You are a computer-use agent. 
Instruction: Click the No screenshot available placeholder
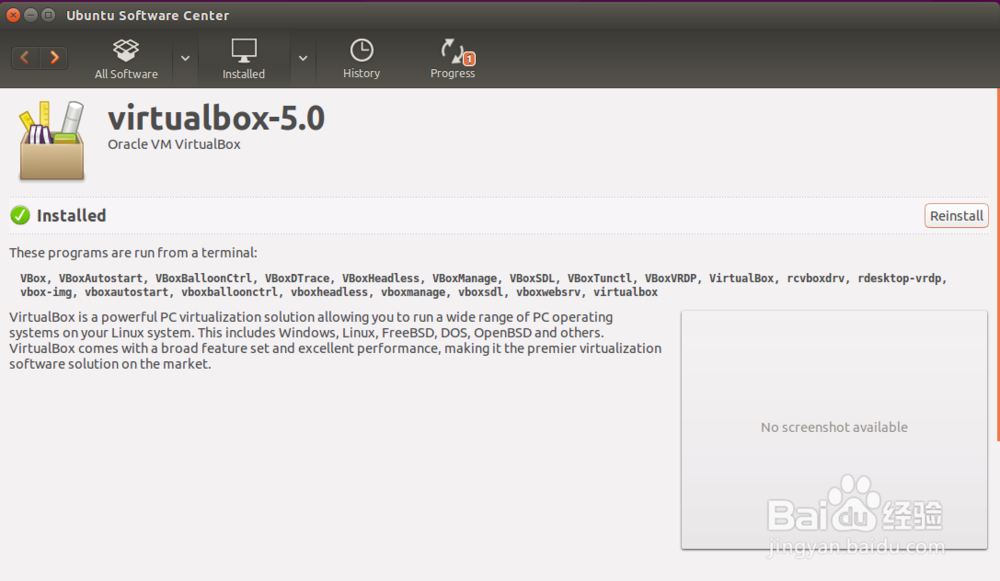point(834,427)
